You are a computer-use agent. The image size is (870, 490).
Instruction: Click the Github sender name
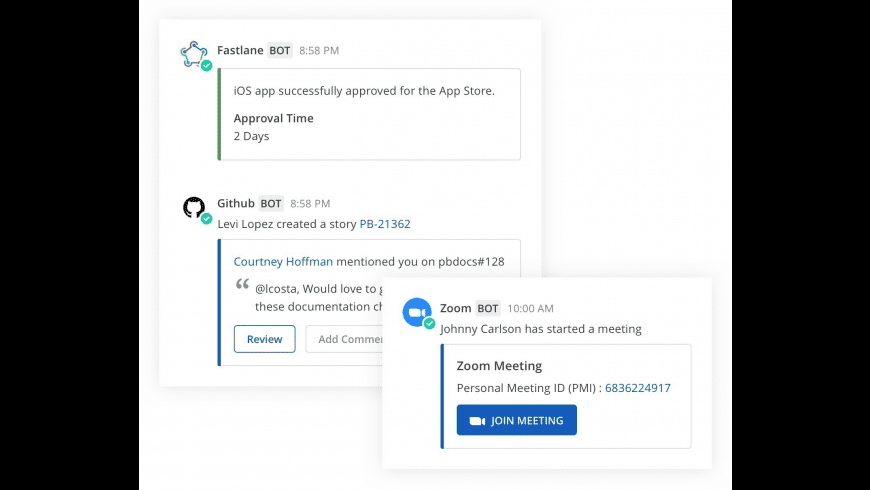pos(236,203)
